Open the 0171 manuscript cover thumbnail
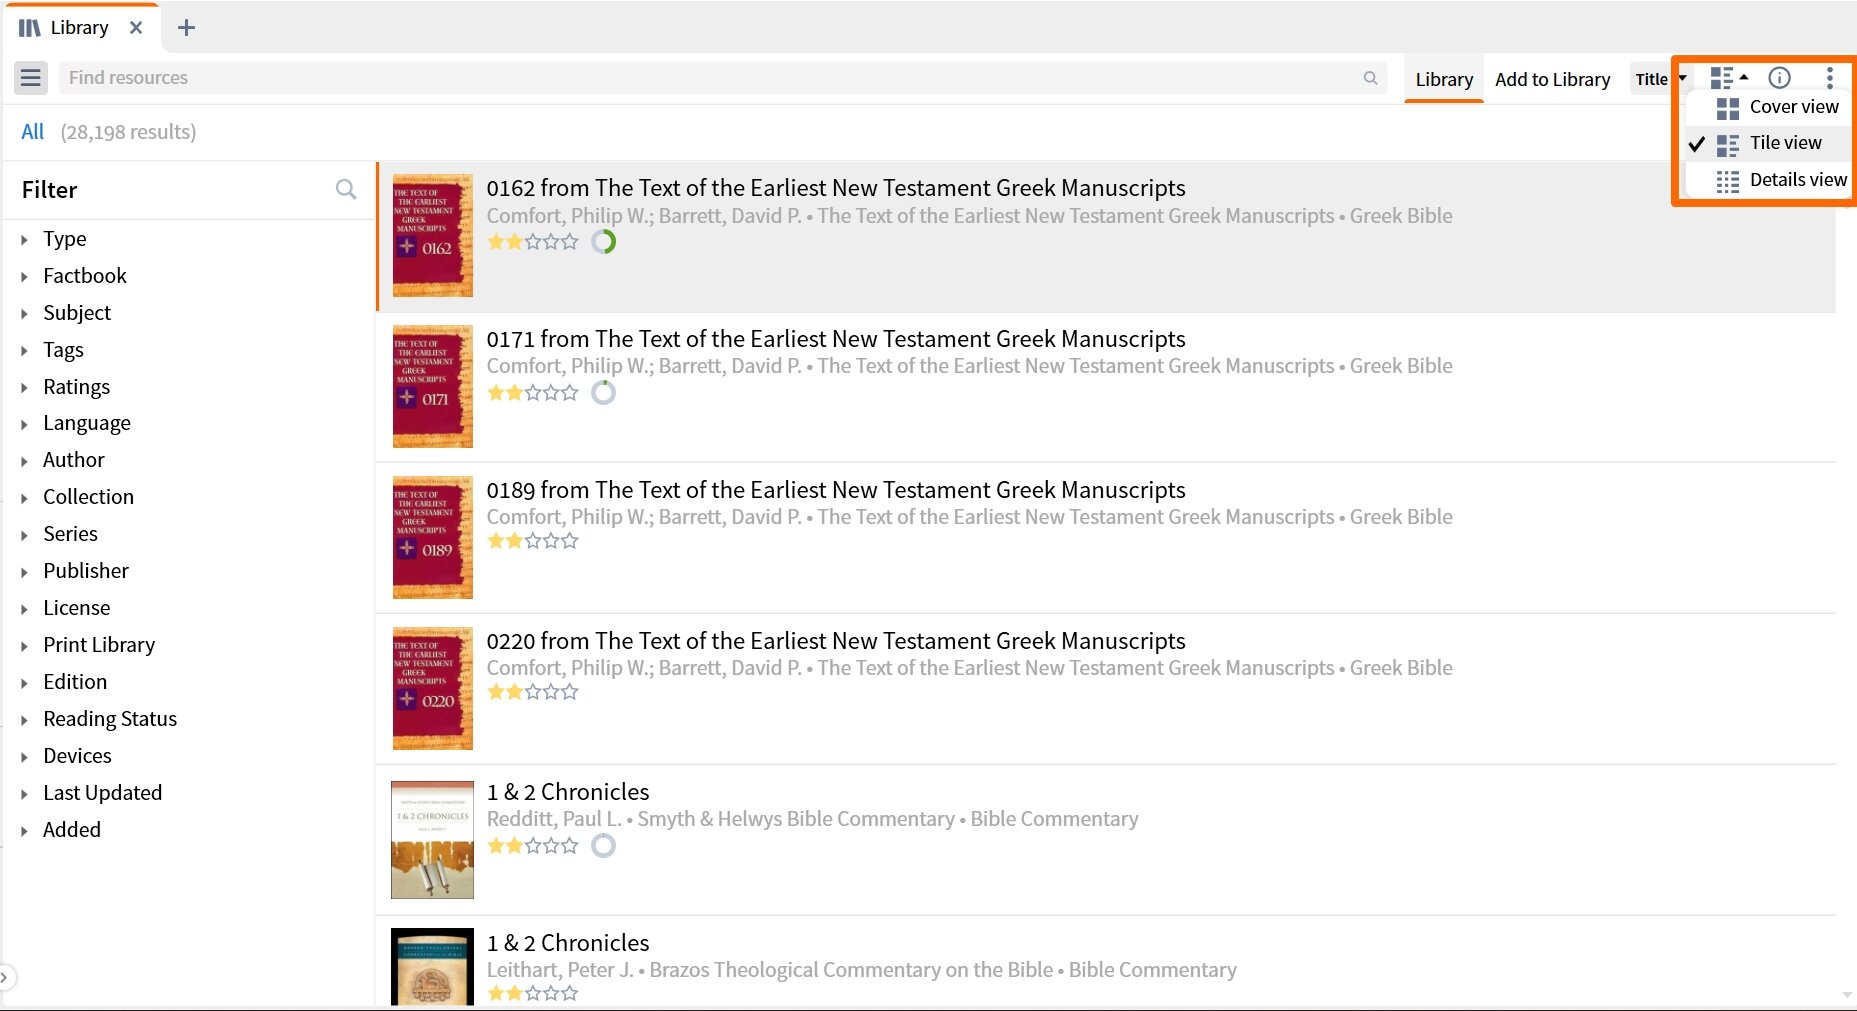 click(x=432, y=386)
